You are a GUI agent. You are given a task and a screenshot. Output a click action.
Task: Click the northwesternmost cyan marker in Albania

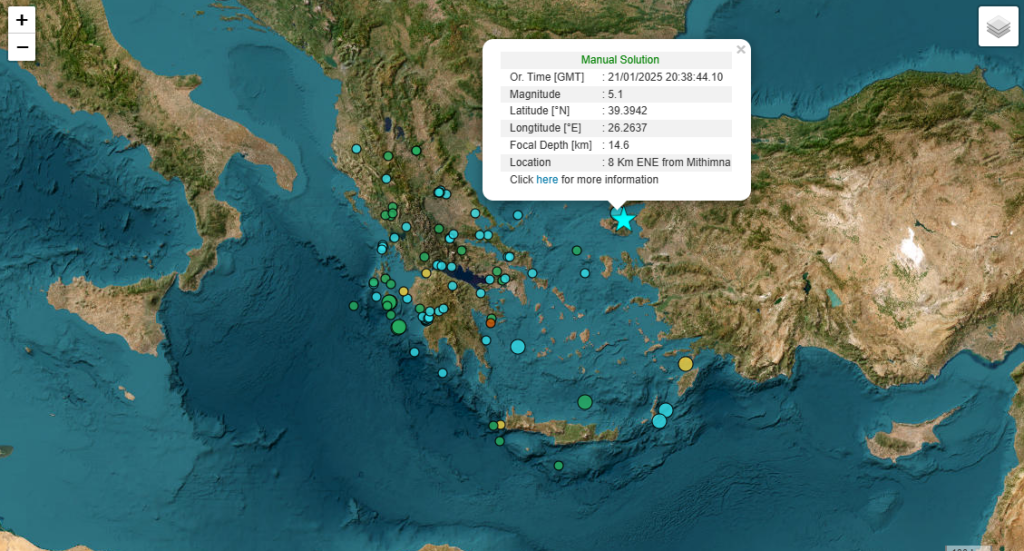356,149
